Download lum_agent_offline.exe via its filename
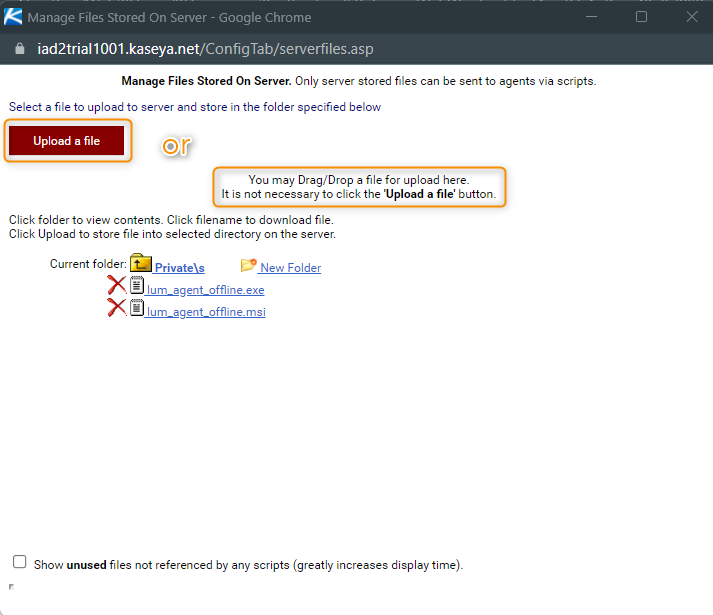The image size is (713, 615). (205, 290)
